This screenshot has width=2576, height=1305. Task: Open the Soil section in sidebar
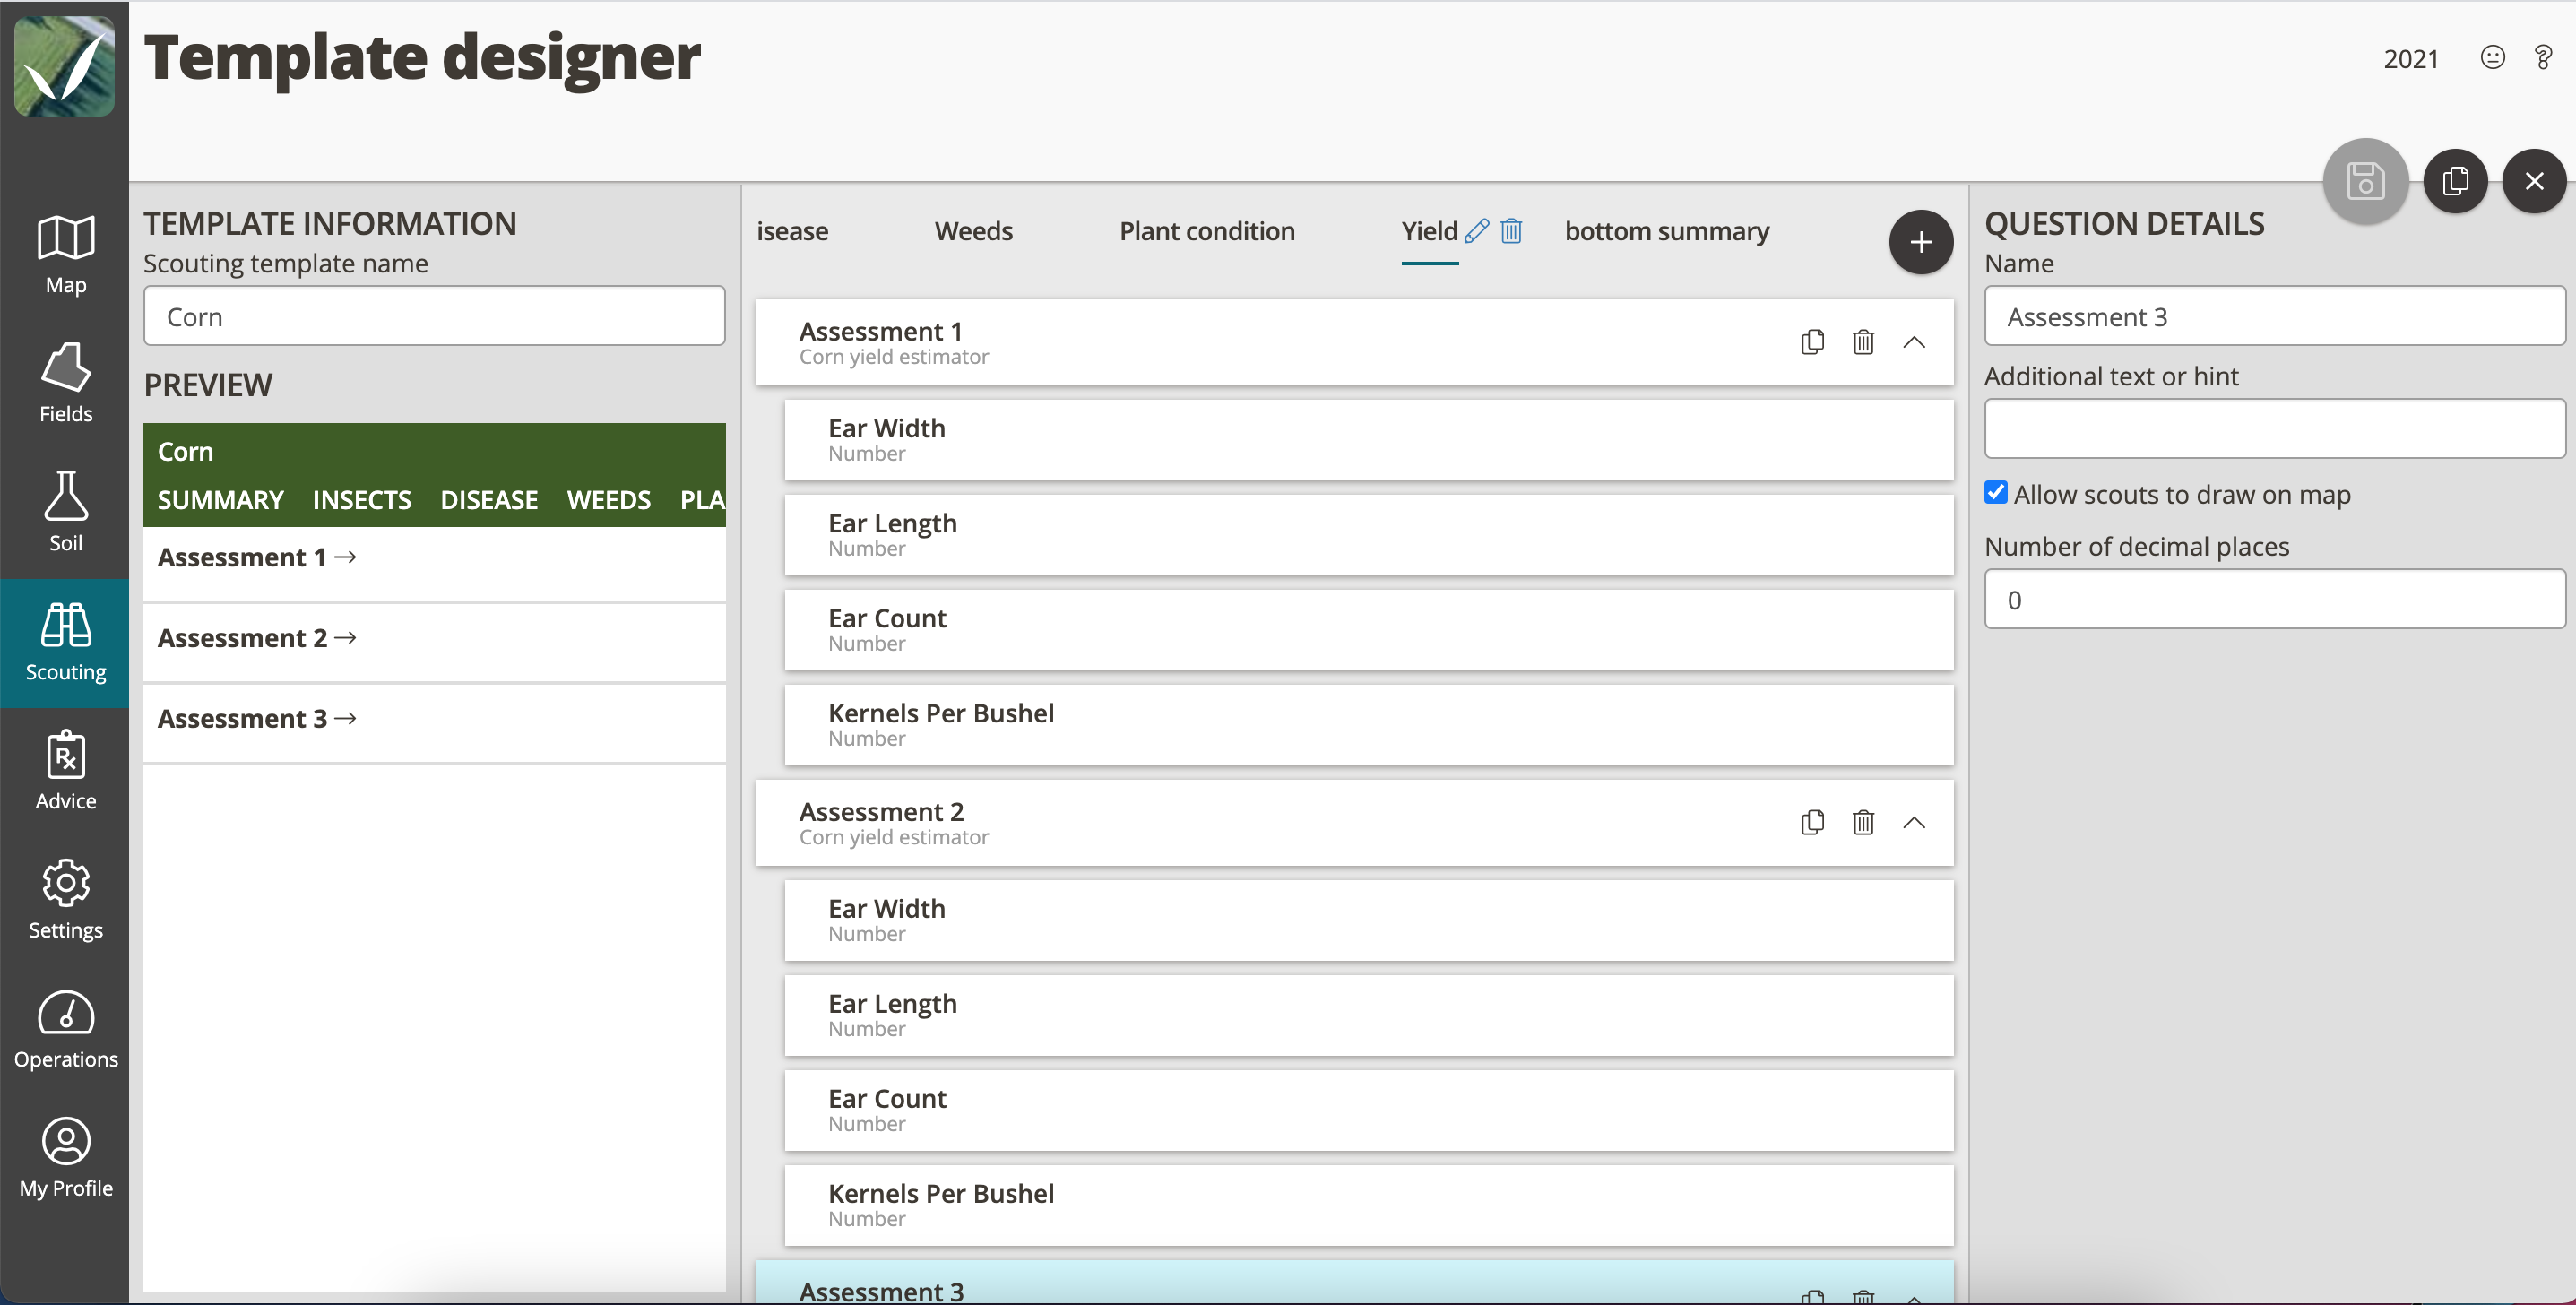click(x=65, y=513)
